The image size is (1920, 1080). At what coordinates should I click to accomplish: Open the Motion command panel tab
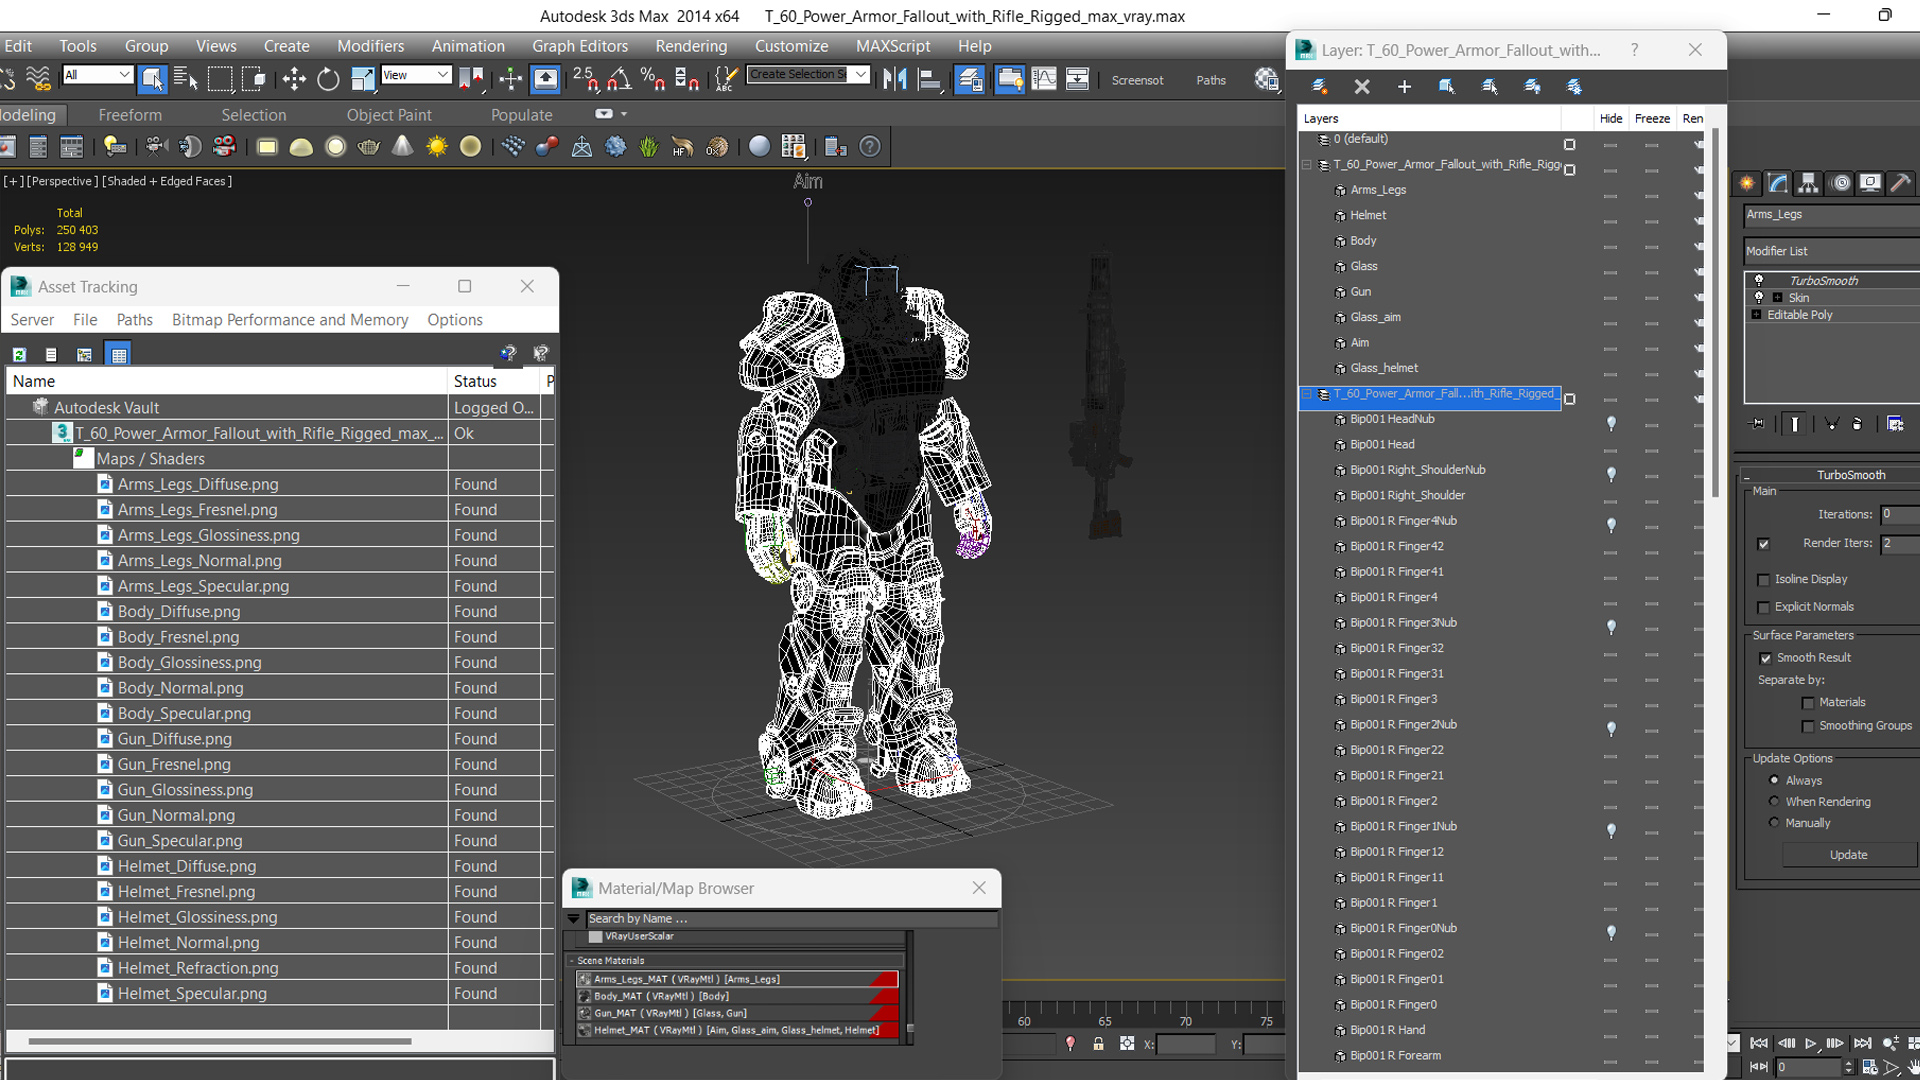click(1840, 183)
